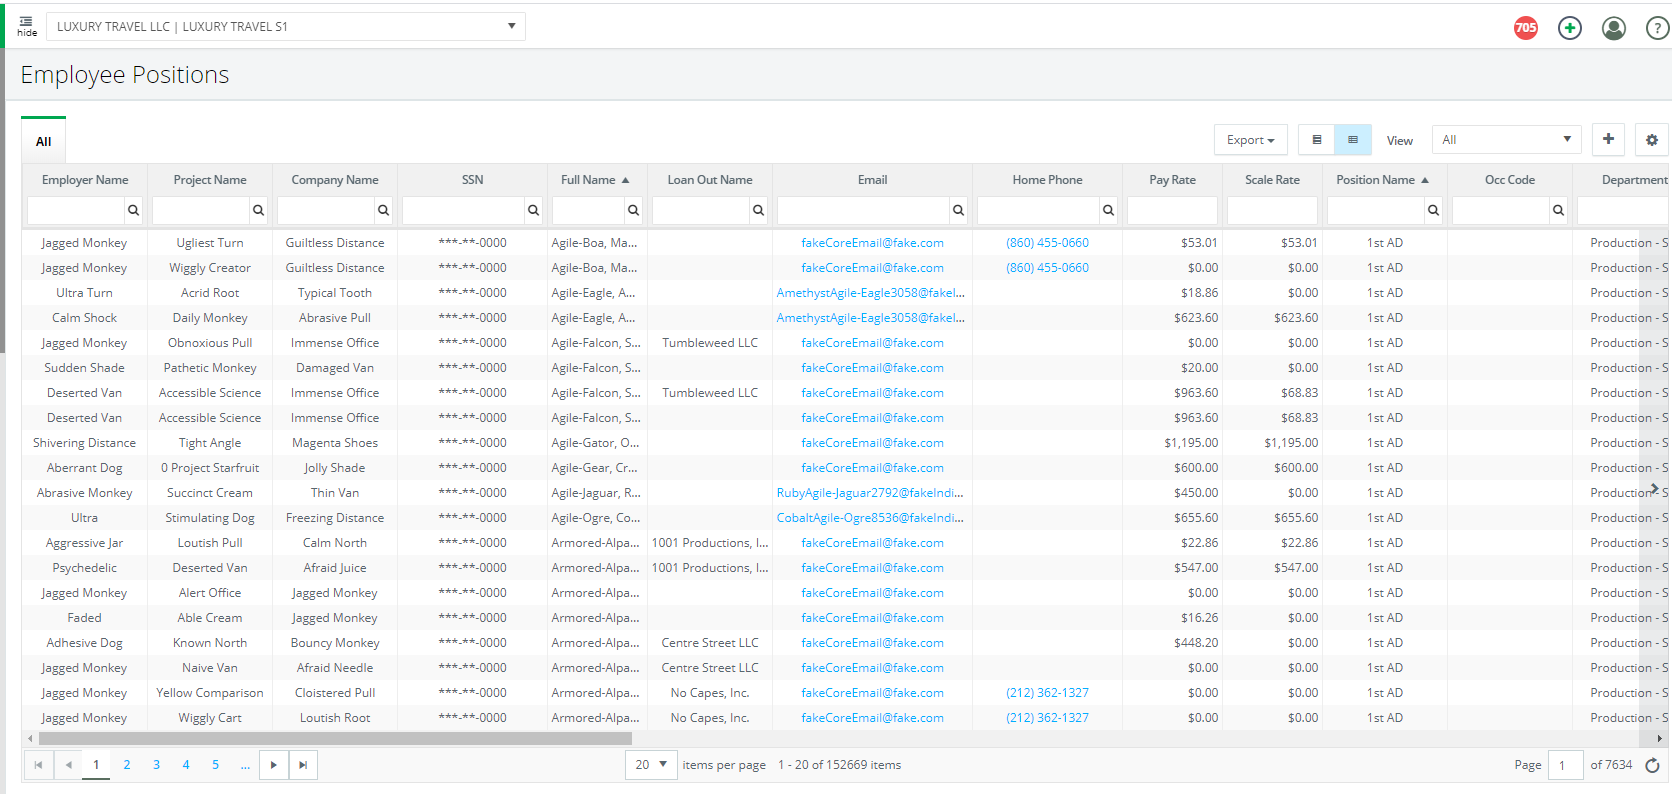
Task: Click the scrollbar right arrow
Action: (1659, 739)
